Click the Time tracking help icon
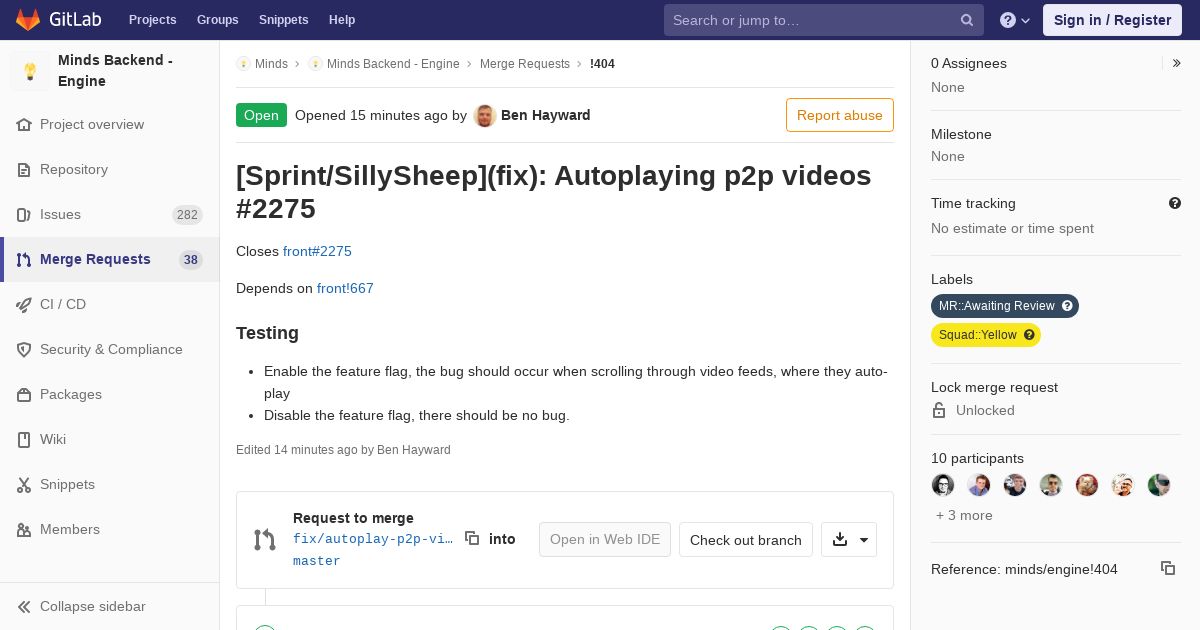This screenshot has height=630, width=1200. pos(1175,203)
